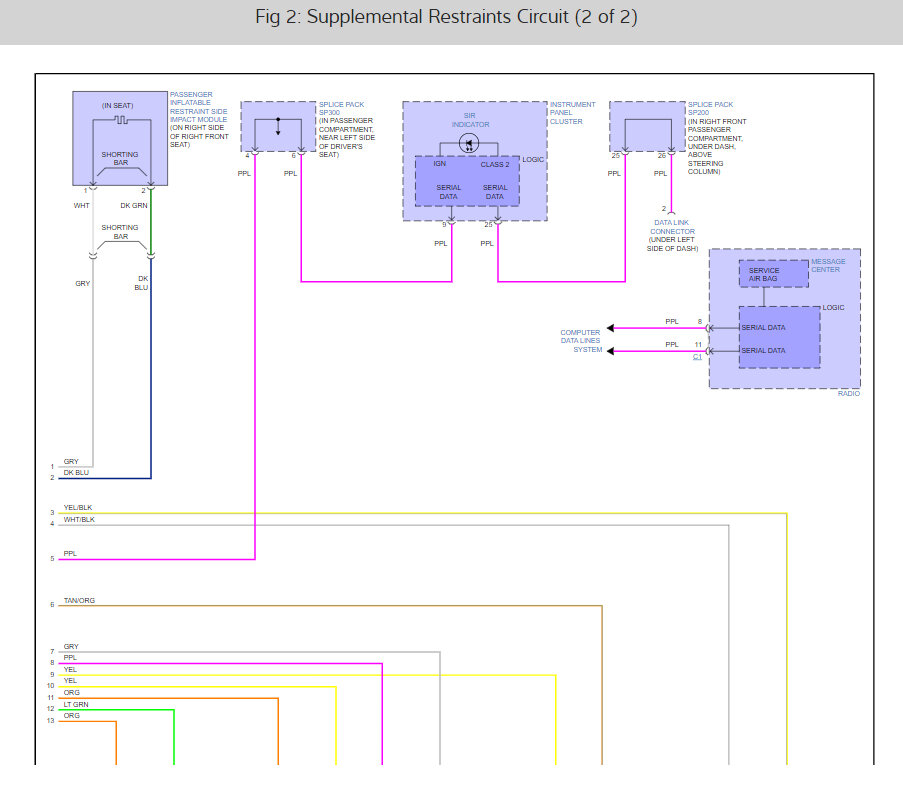The image size is (903, 795).
Task: Click the 'INSTRUMENT PANEL CLUSTER' label
Action: point(572,113)
